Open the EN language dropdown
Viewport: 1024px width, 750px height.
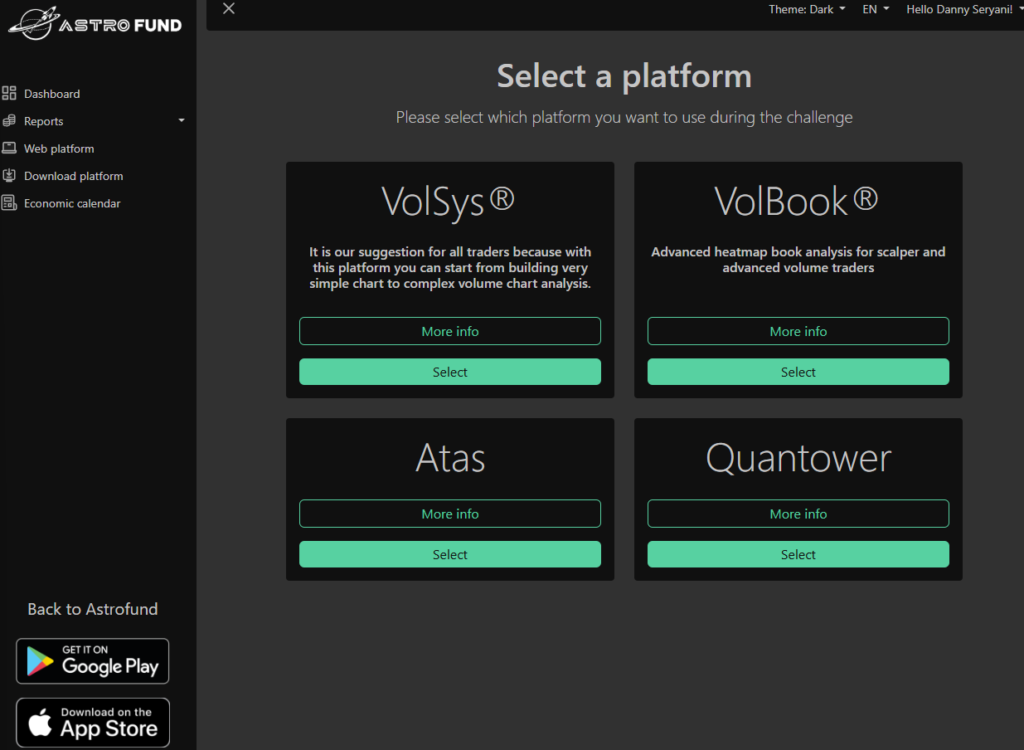[x=875, y=9]
